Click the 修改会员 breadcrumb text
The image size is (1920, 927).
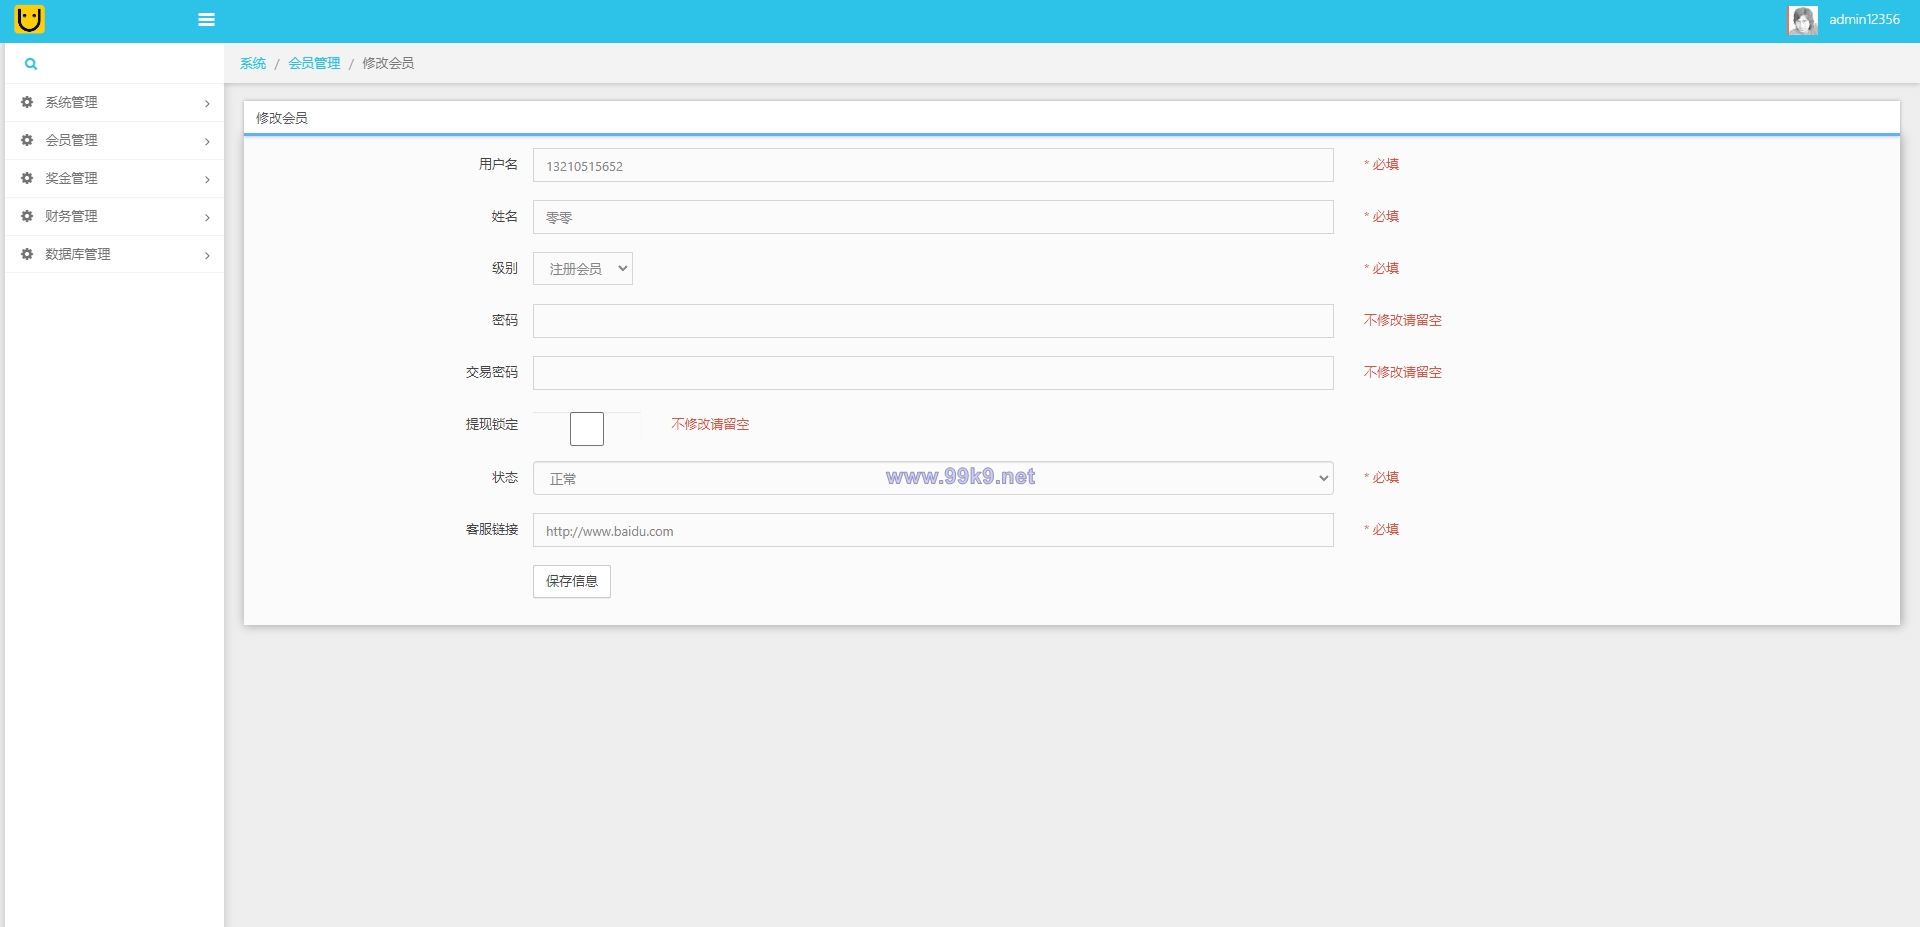pyautogui.click(x=388, y=63)
